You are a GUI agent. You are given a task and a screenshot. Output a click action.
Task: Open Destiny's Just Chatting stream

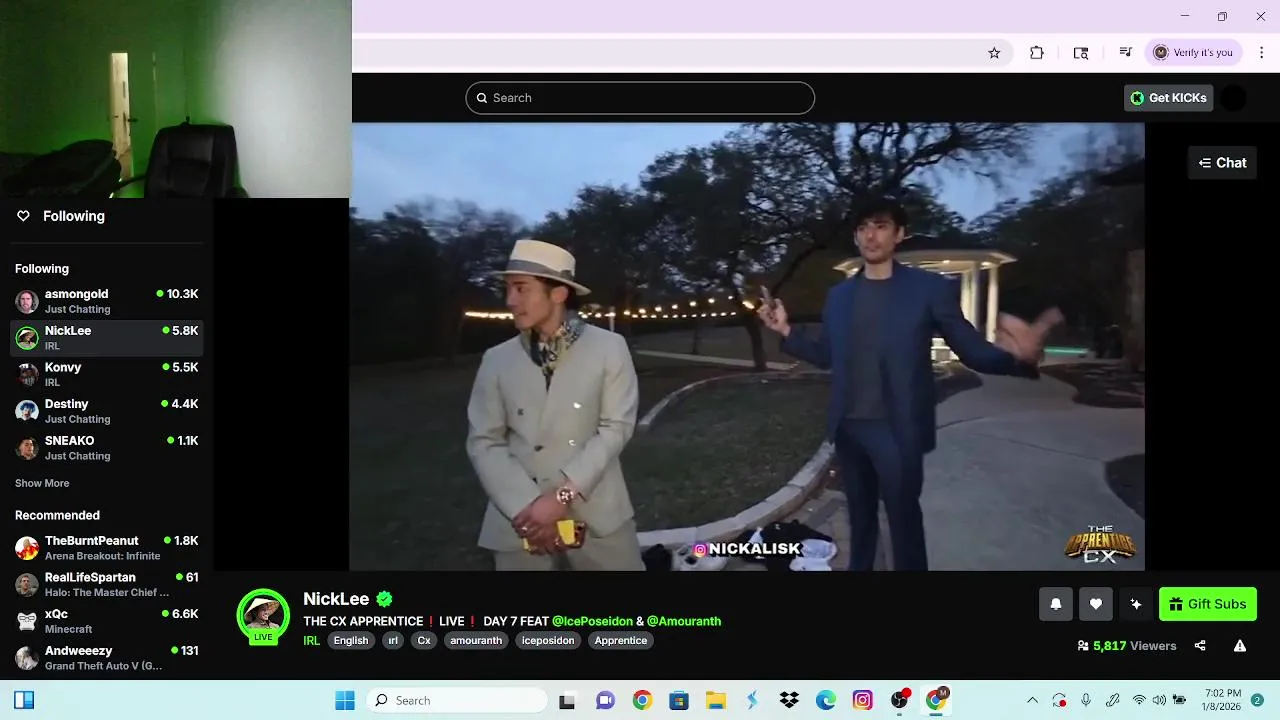point(107,411)
